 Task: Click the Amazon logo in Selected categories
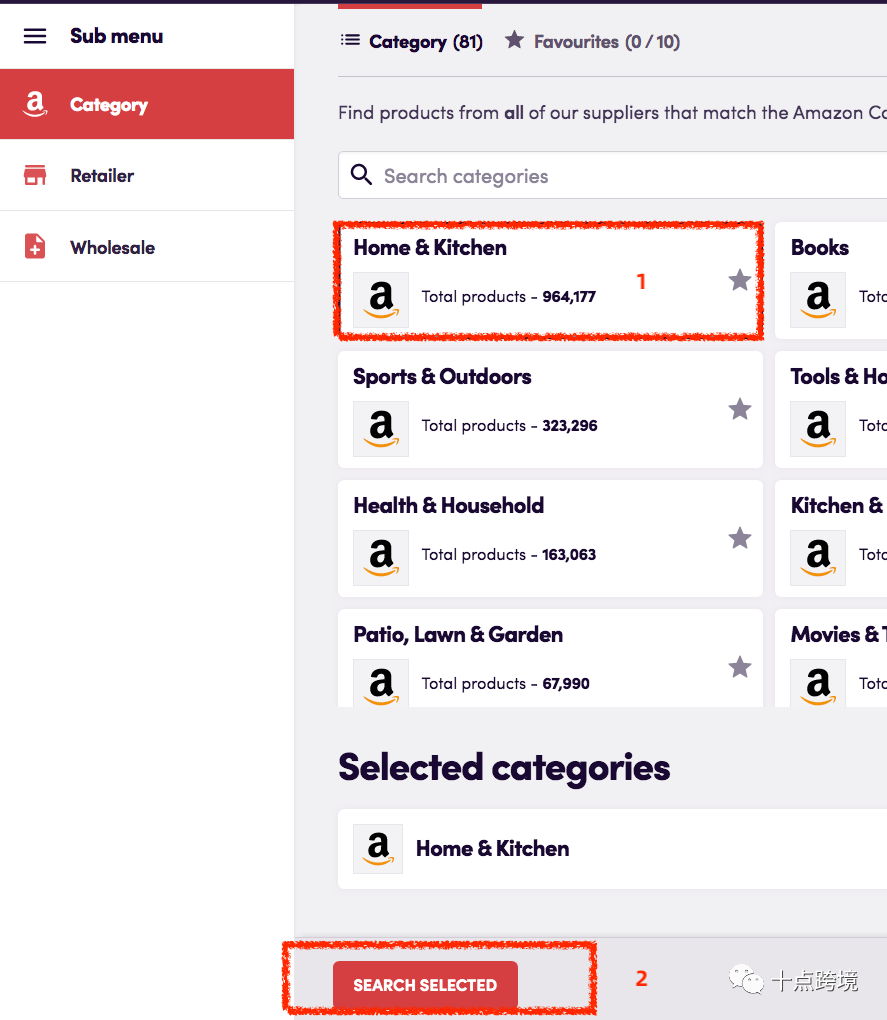tap(378, 849)
